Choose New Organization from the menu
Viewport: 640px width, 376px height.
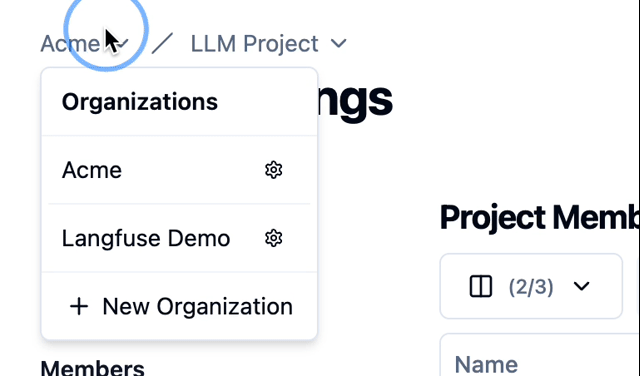(180, 307)
